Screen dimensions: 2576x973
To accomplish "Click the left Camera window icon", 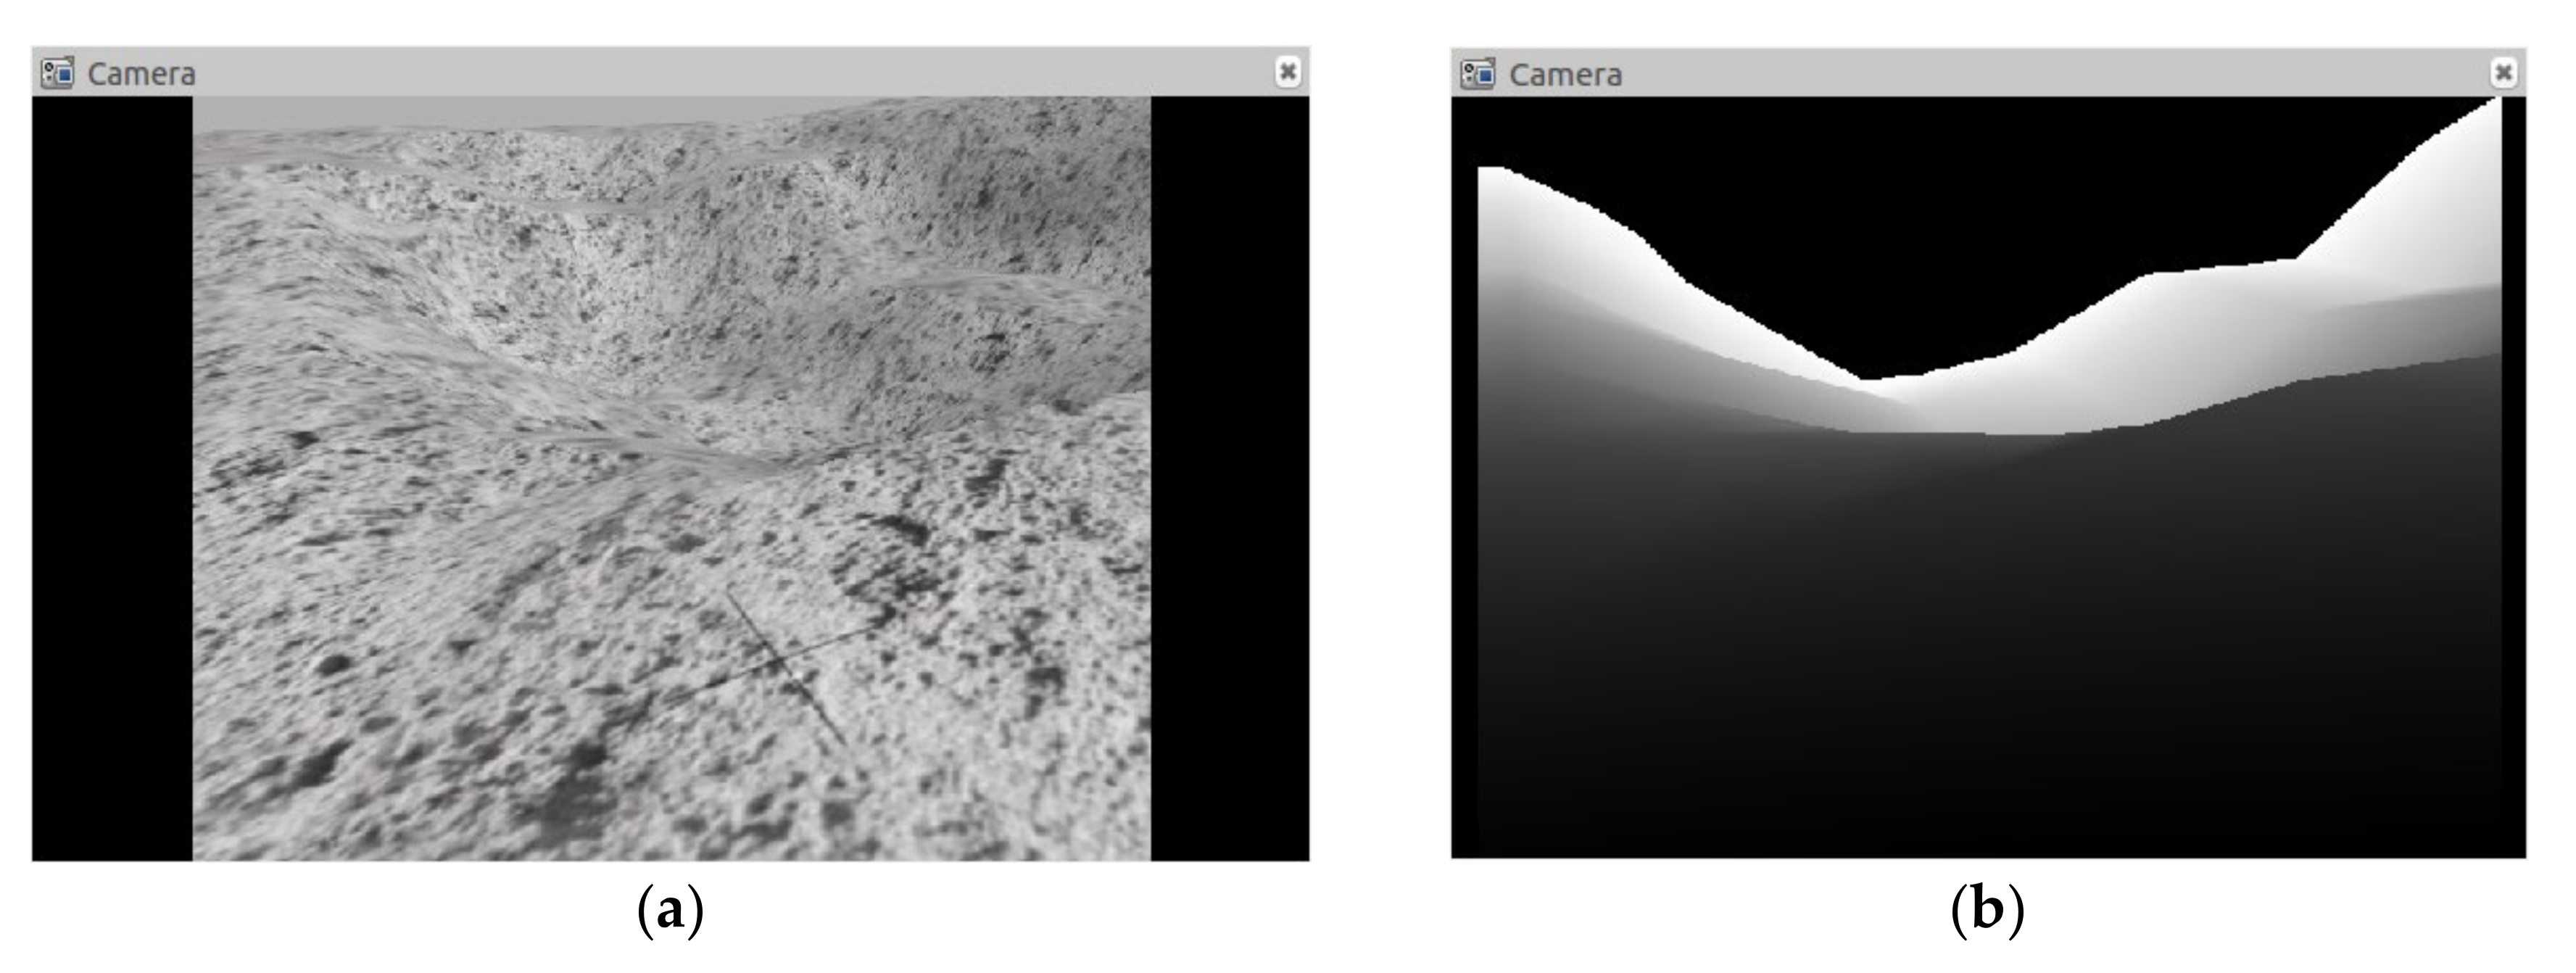I will (x=57, y=73).
